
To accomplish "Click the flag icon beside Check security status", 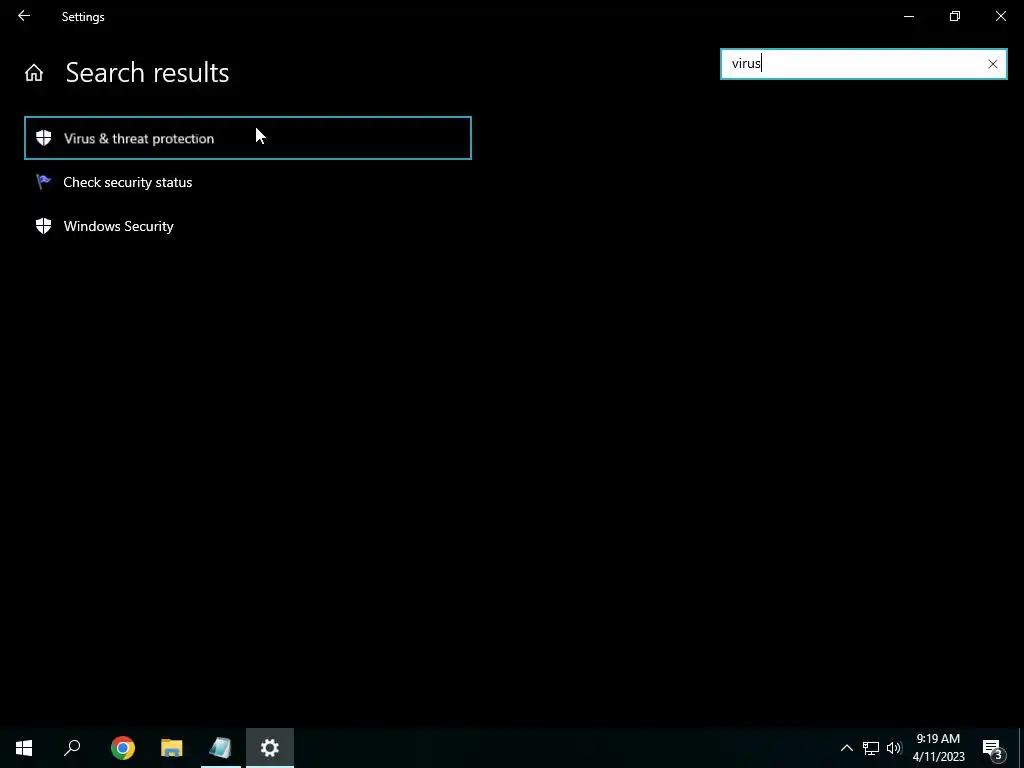I will tap(44, 182).
